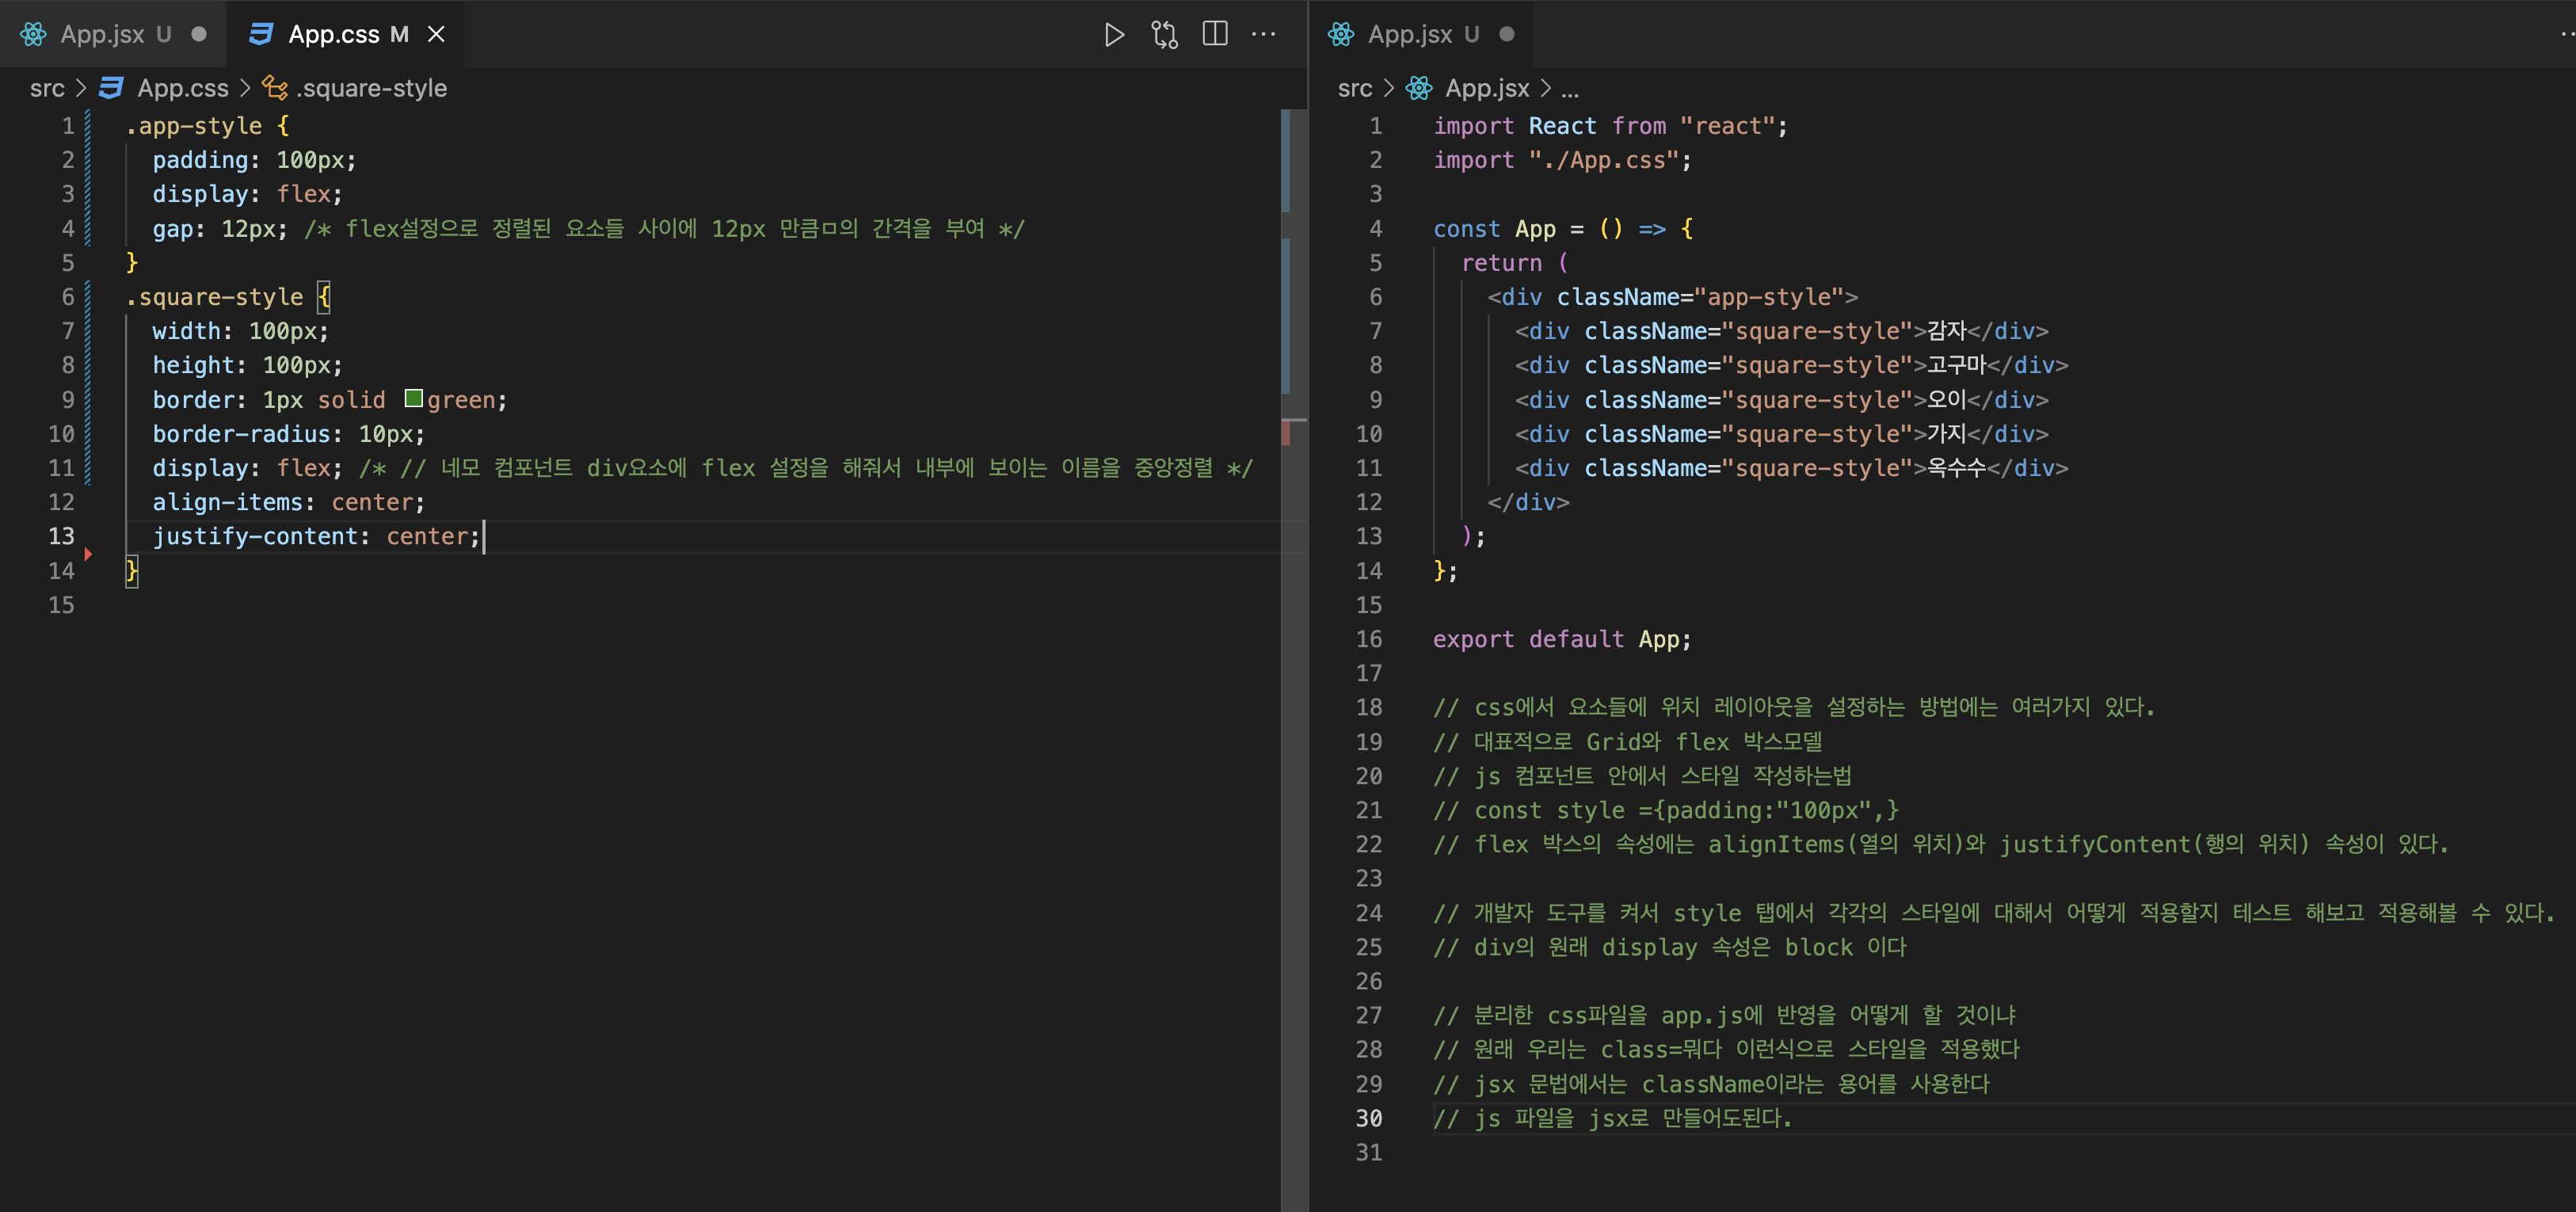Open the changes compare icon
The width and height of the screenshot is (2576, 1212).
(1164, 35)
